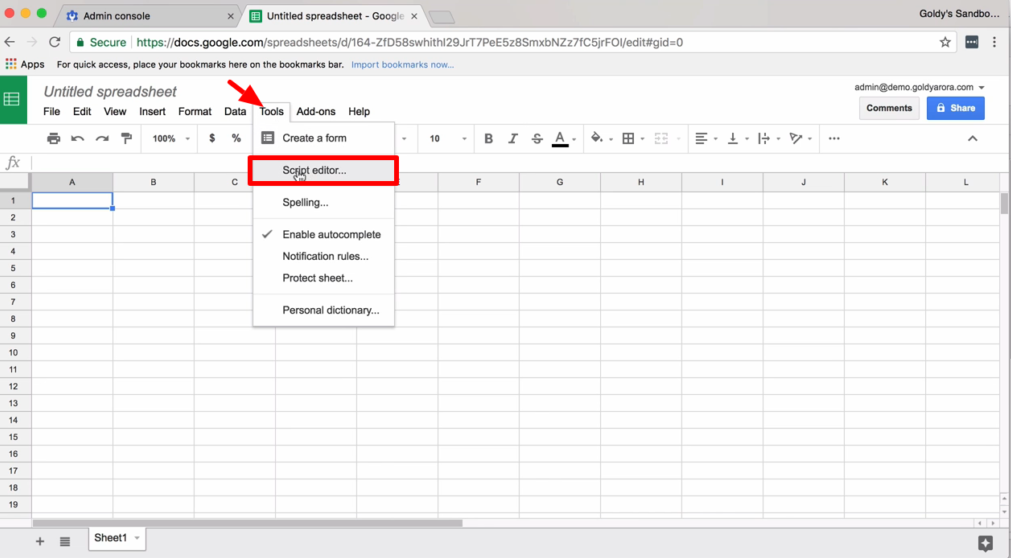Choose Script editor from Tools menu
Image resolution: width=1011 pixels, height=558 pixels.
323,170
